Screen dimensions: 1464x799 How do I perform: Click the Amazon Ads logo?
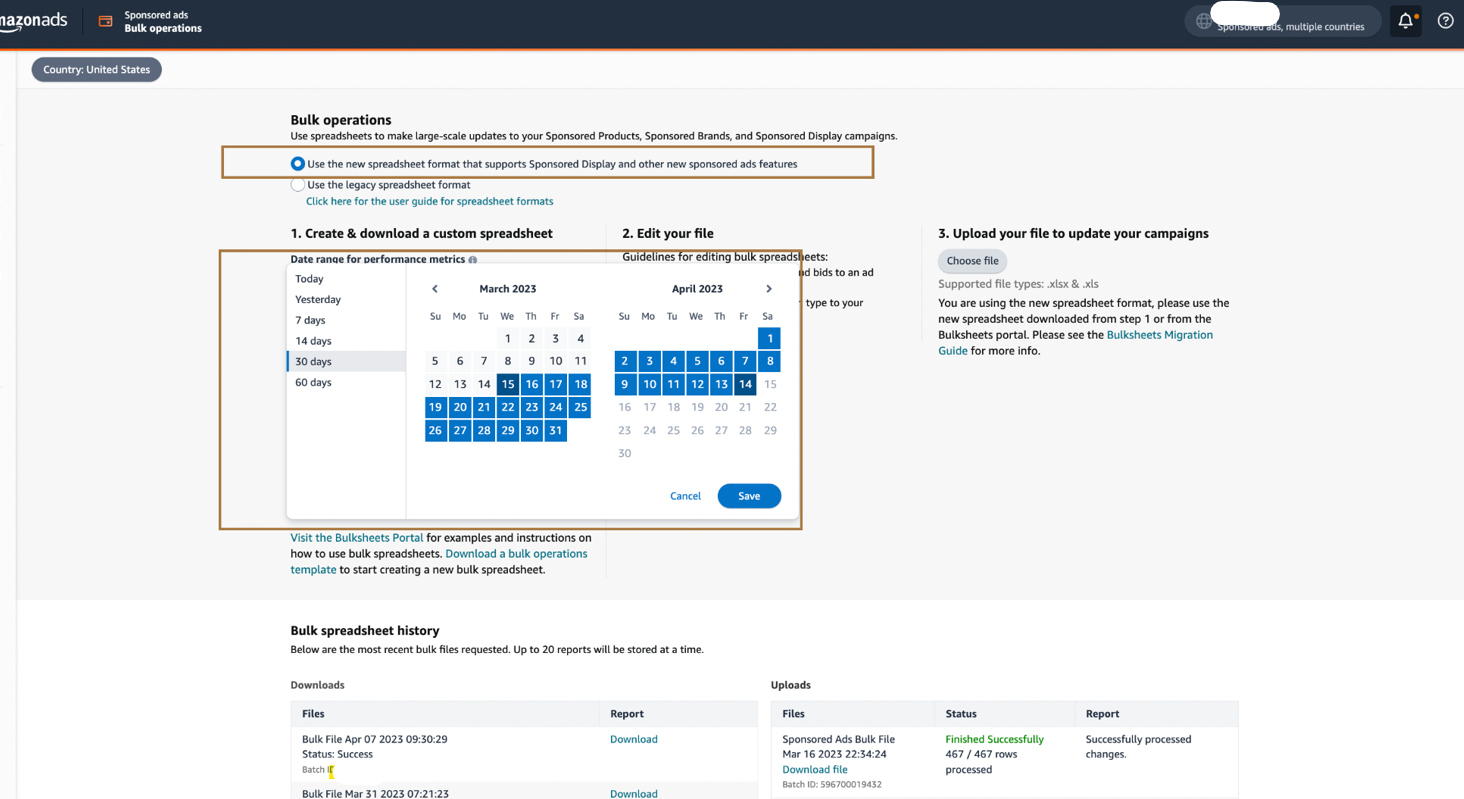click(x=34, y=21)
